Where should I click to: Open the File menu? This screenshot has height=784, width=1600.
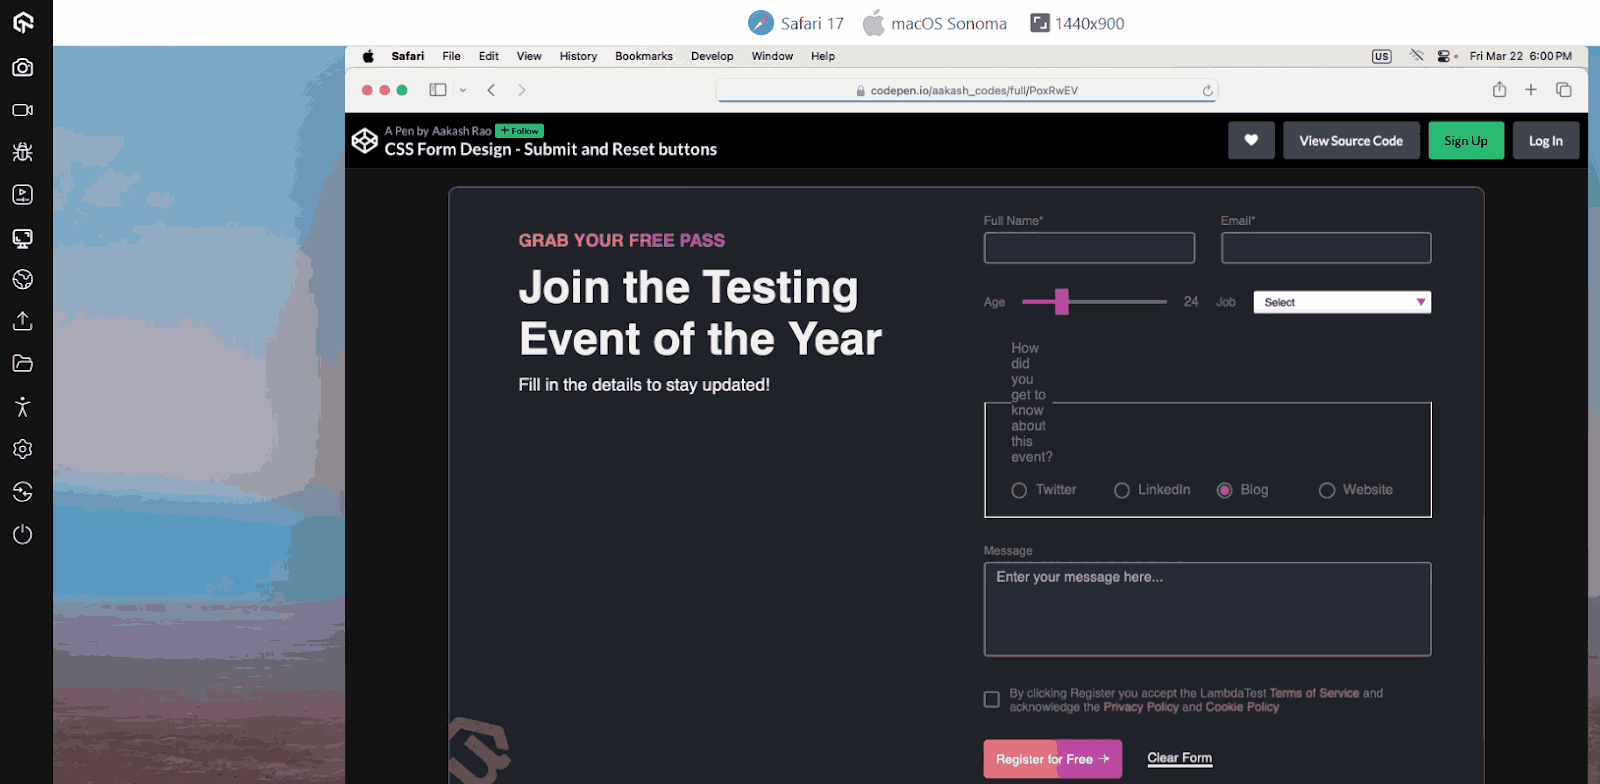pyautogui.click(x=452, y=56)
